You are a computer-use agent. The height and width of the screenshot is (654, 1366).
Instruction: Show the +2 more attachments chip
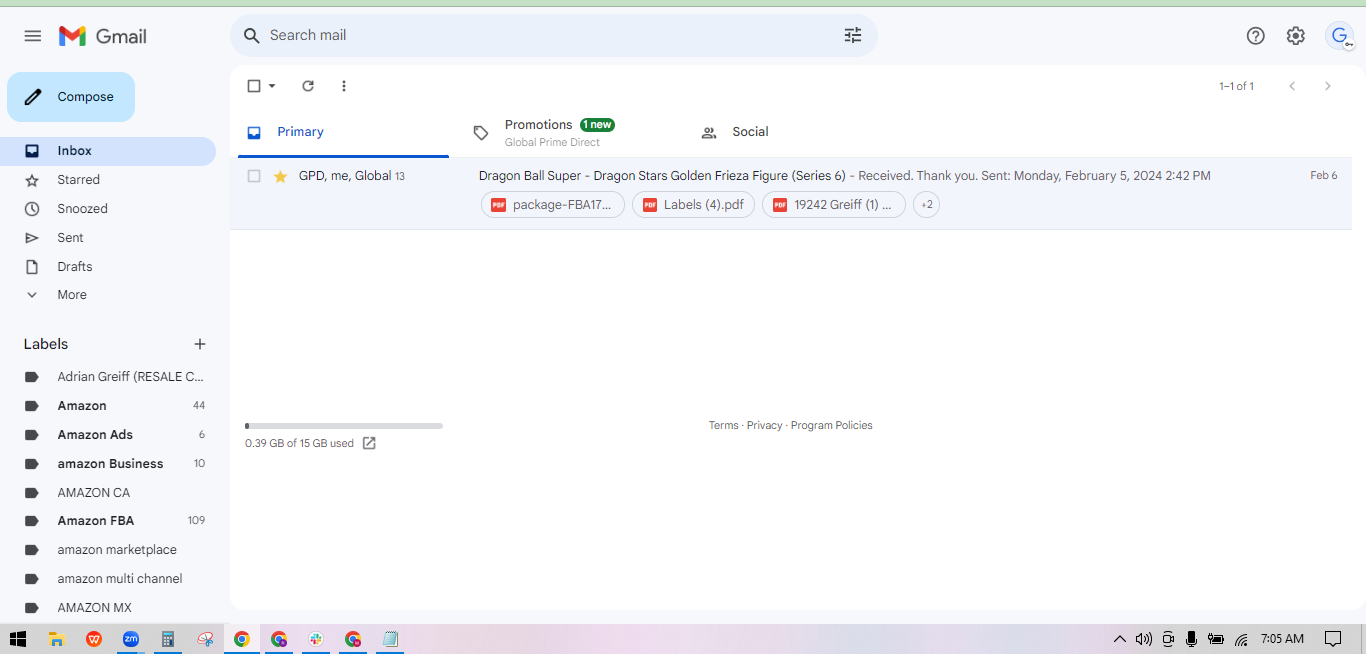(927, 205)
